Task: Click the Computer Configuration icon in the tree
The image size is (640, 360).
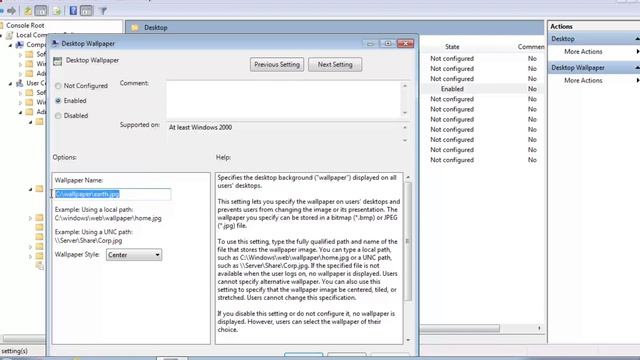Action: click(20, 44)
